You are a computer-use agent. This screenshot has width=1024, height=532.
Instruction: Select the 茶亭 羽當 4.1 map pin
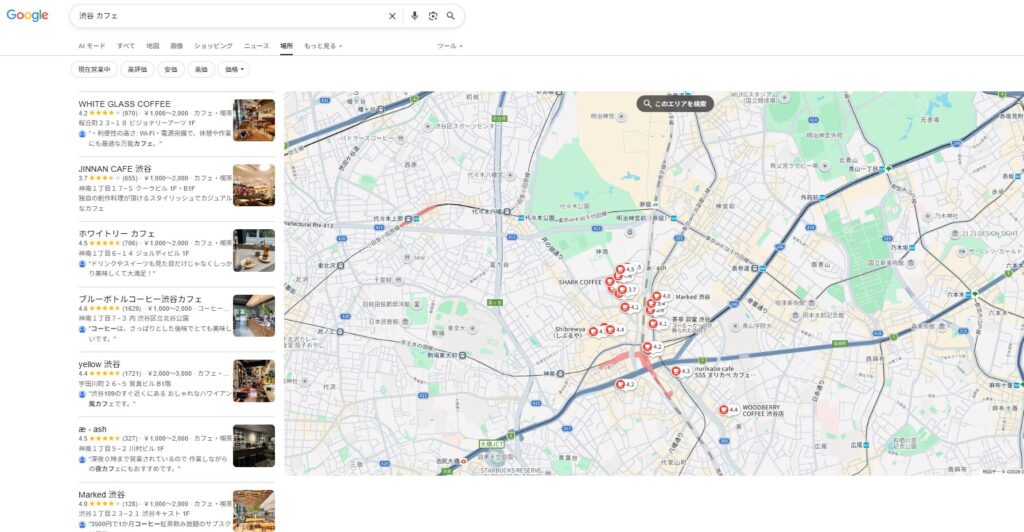(652, 324)
